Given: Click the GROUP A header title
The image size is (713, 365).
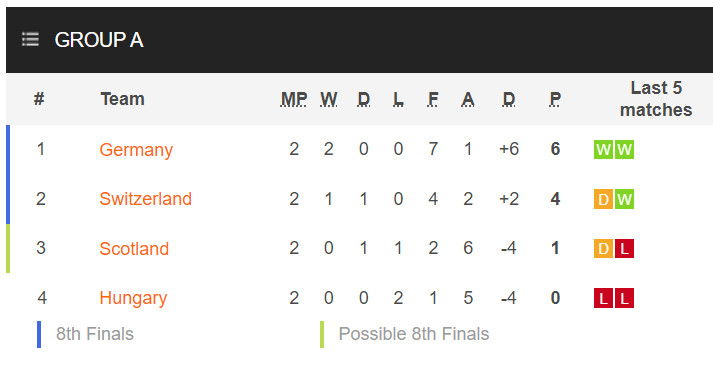Looking at the screenshot, I should [99, 40].
